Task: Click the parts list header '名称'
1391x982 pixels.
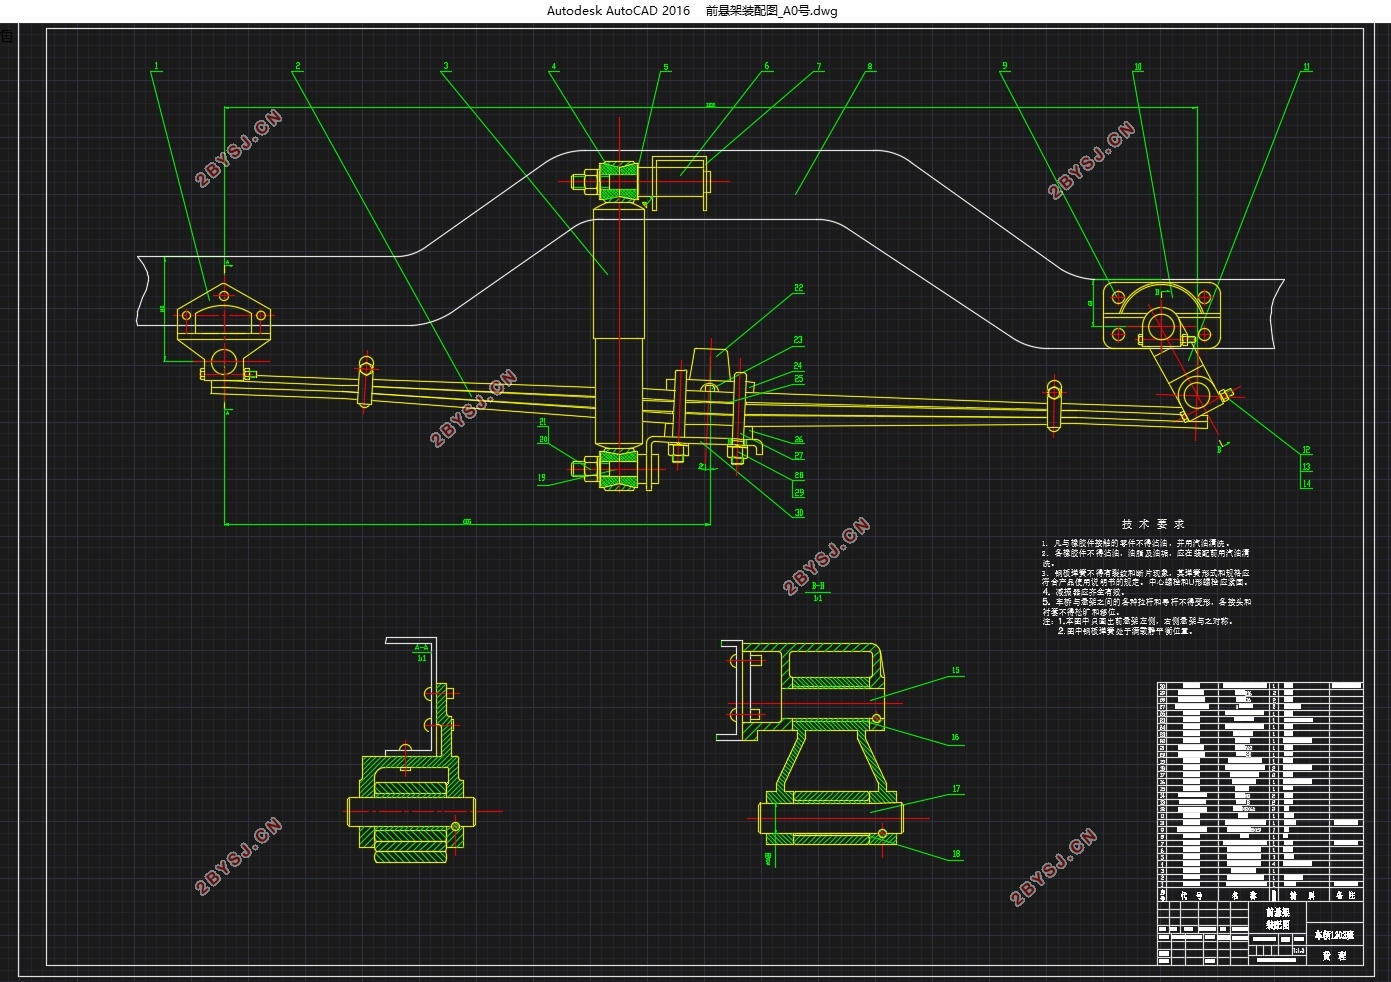Action: click(1245, 896)
